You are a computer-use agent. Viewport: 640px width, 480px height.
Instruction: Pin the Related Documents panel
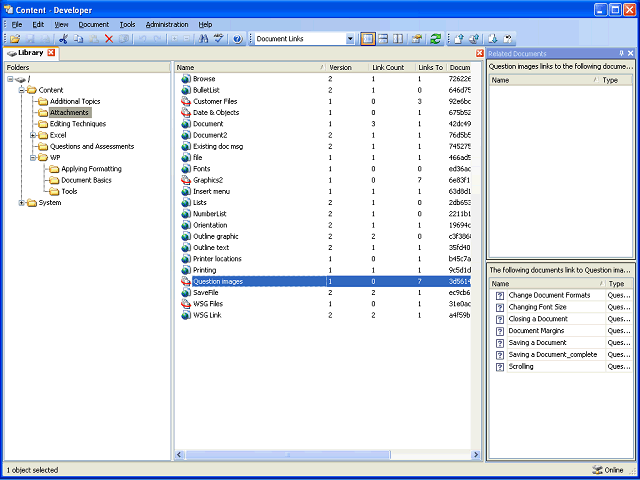click(622, 53)
